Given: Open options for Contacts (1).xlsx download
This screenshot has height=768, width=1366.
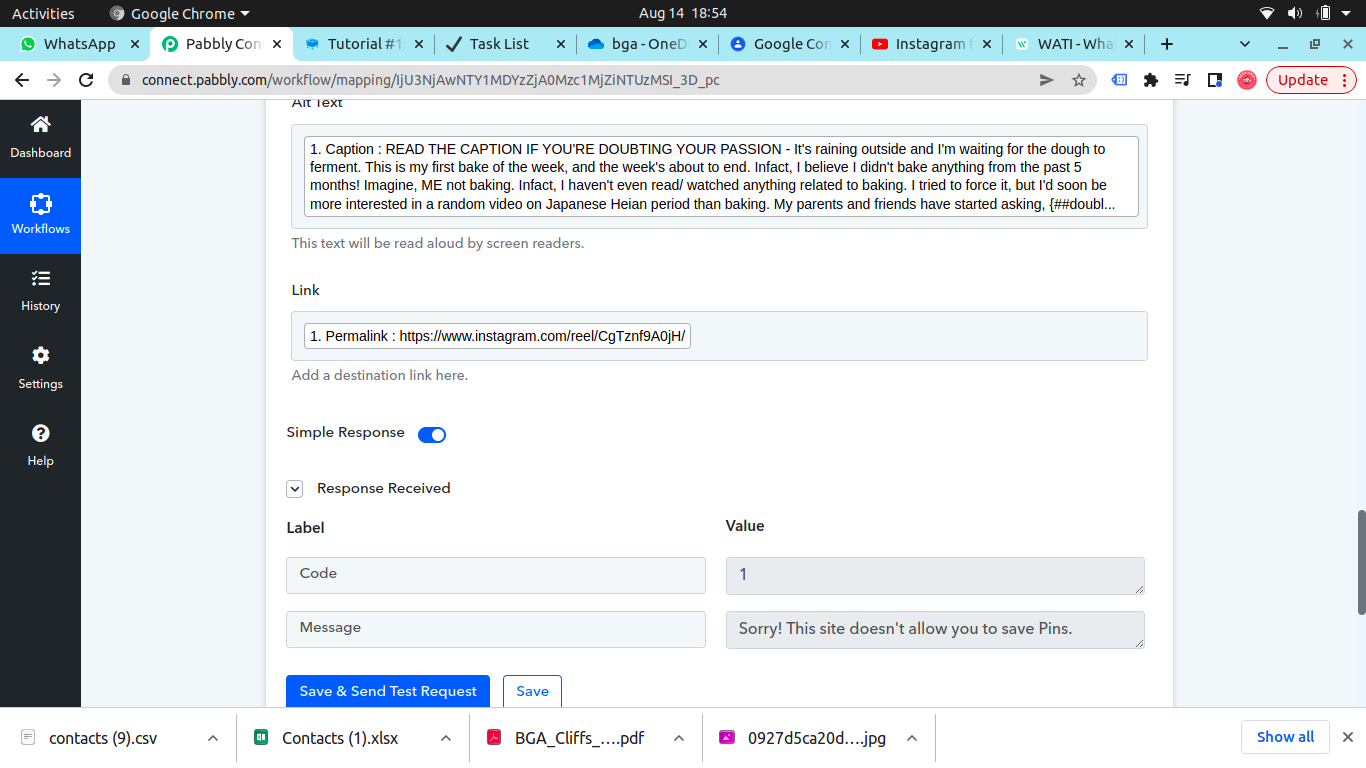Looking at the screenshot, I should pos(446,738).
